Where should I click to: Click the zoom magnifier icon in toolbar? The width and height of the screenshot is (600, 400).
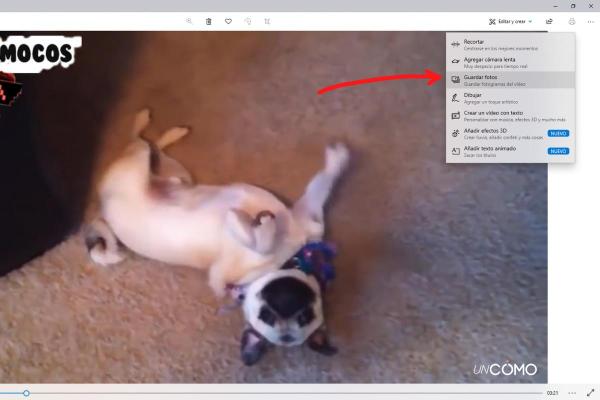pyautogui.click(x=189, y=21)
